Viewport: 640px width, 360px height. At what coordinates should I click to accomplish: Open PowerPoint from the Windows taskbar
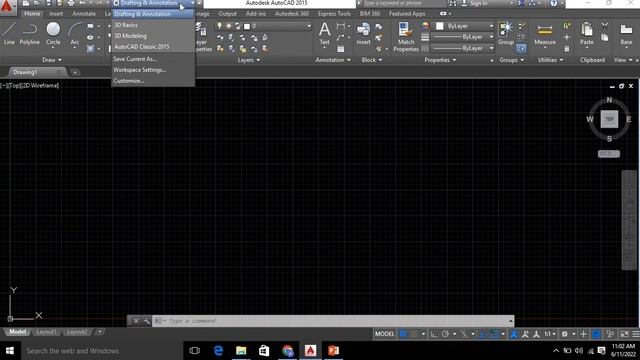pos(333,351)
